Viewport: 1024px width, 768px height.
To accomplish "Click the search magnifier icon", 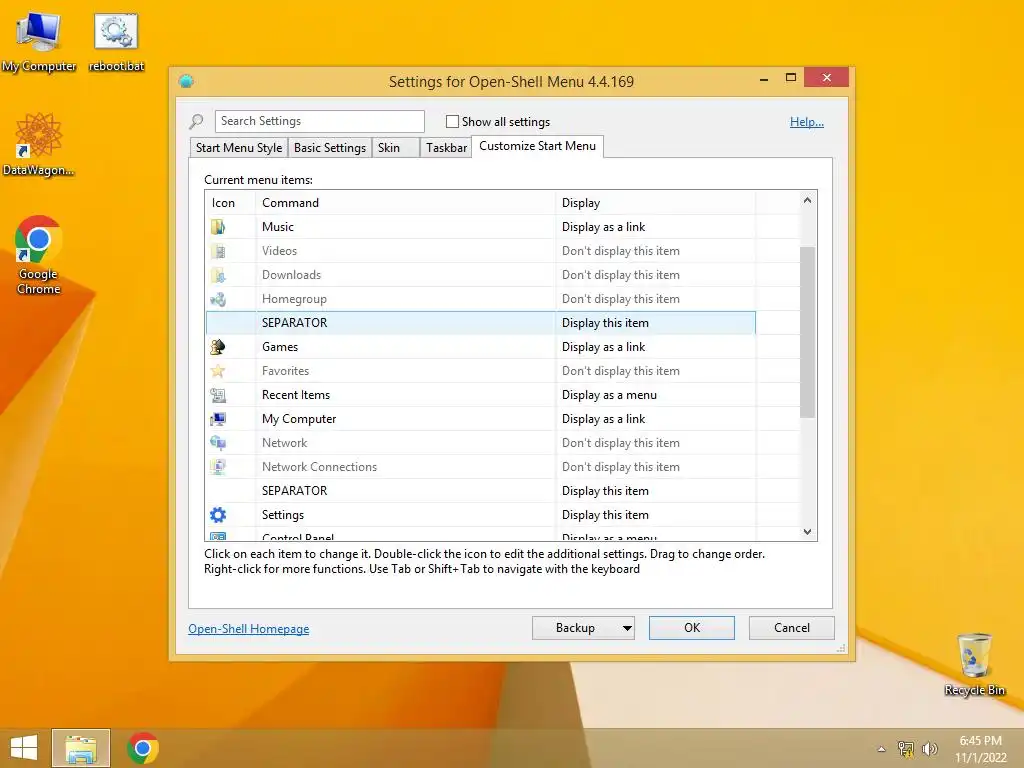I will [197, 121].
